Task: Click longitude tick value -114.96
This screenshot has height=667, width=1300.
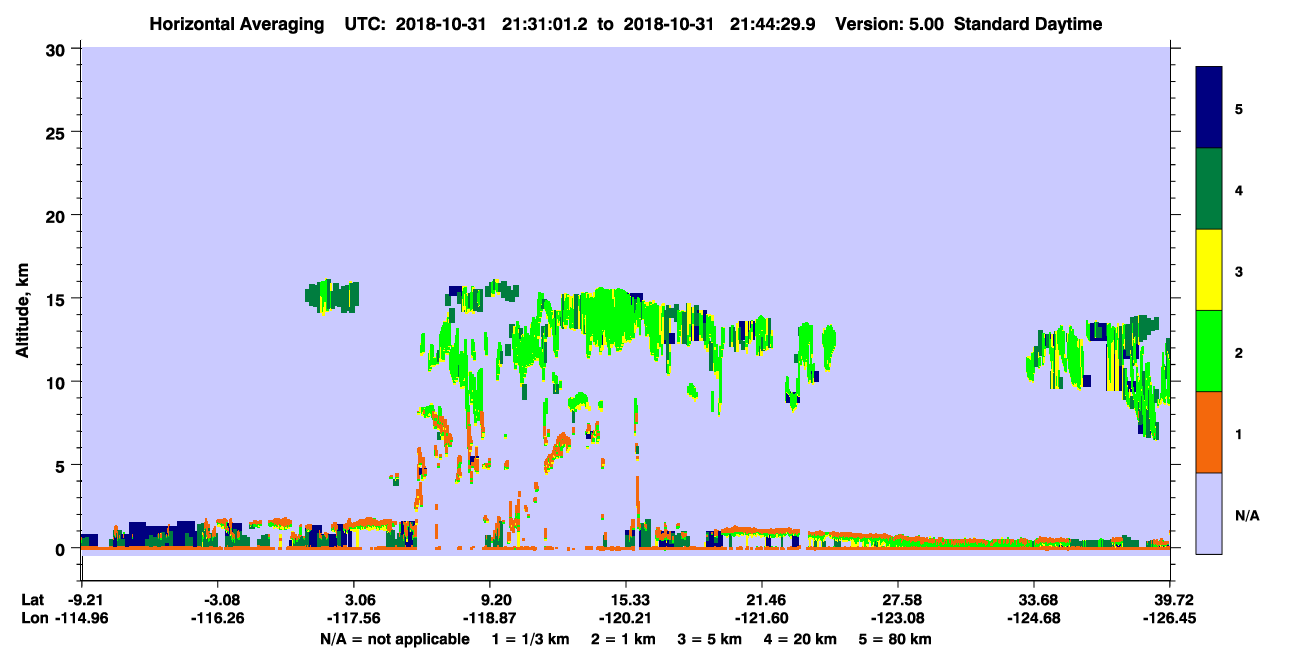Action: [81, 618]
